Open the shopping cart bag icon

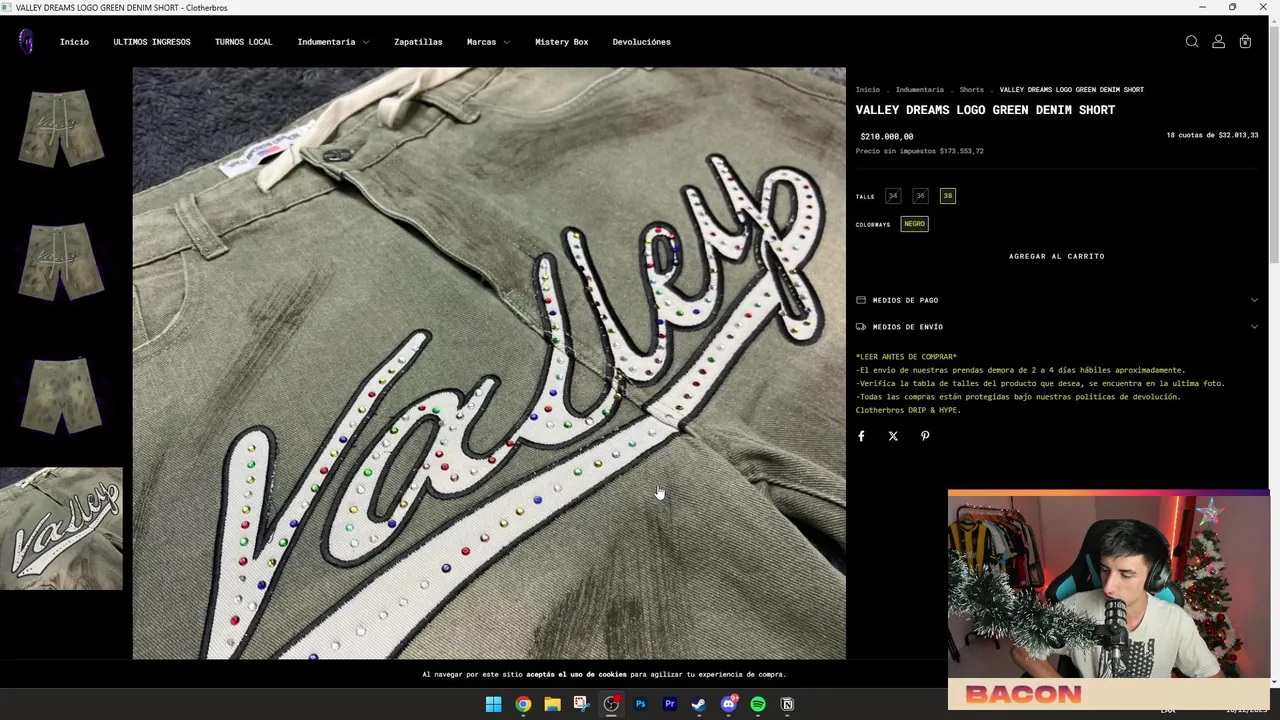[1245, 42]
